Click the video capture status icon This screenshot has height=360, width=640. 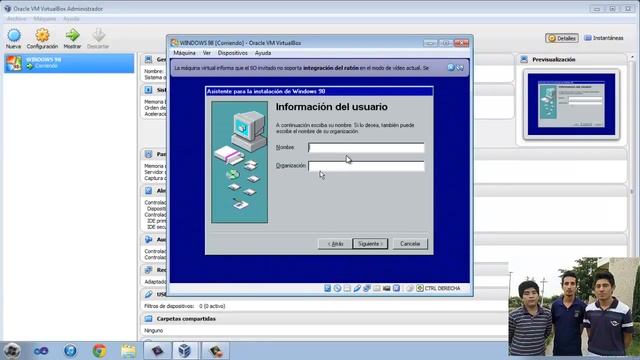point(386,288)
